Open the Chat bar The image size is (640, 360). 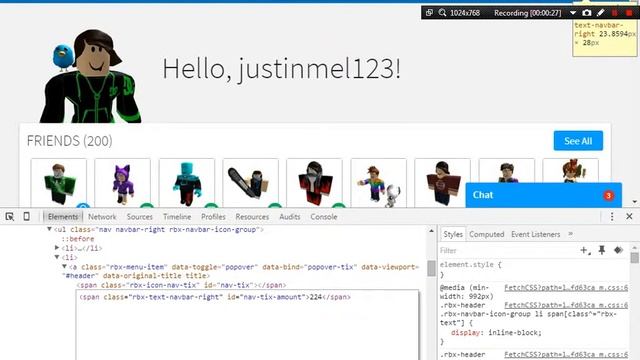point(544,195)
